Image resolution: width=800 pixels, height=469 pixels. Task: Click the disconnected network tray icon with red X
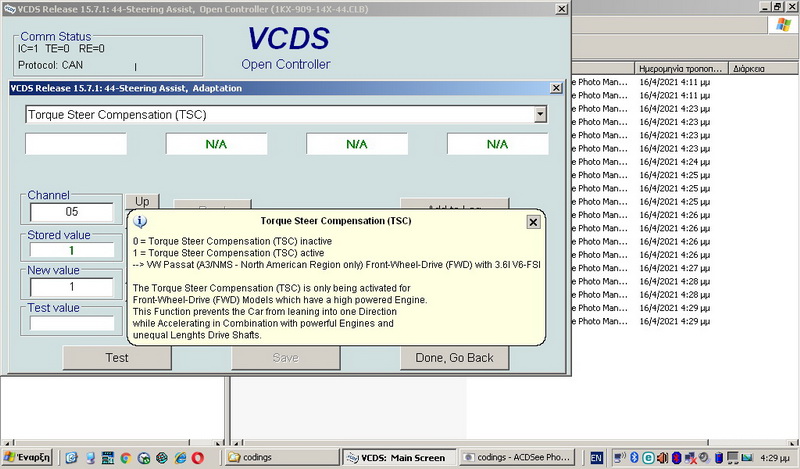click(x=690, y=457)
